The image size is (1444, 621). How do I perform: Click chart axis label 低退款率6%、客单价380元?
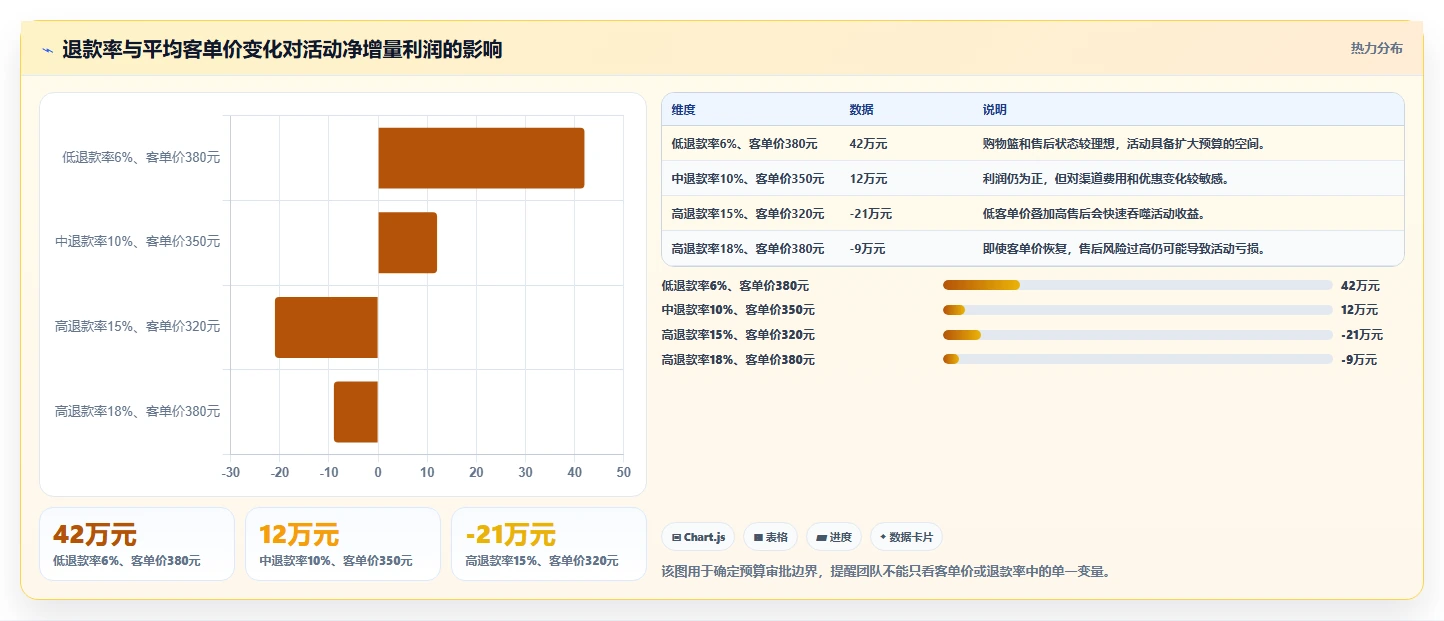pyautogui.click(x=141, y=157)
